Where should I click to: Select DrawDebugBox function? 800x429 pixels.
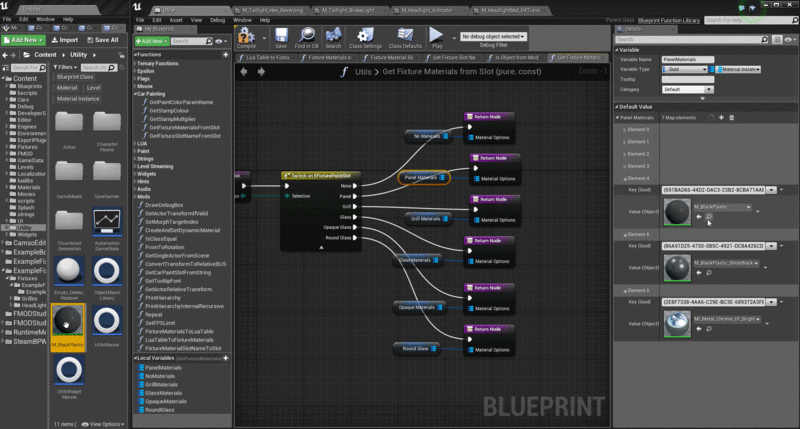[x=164, y=205]
